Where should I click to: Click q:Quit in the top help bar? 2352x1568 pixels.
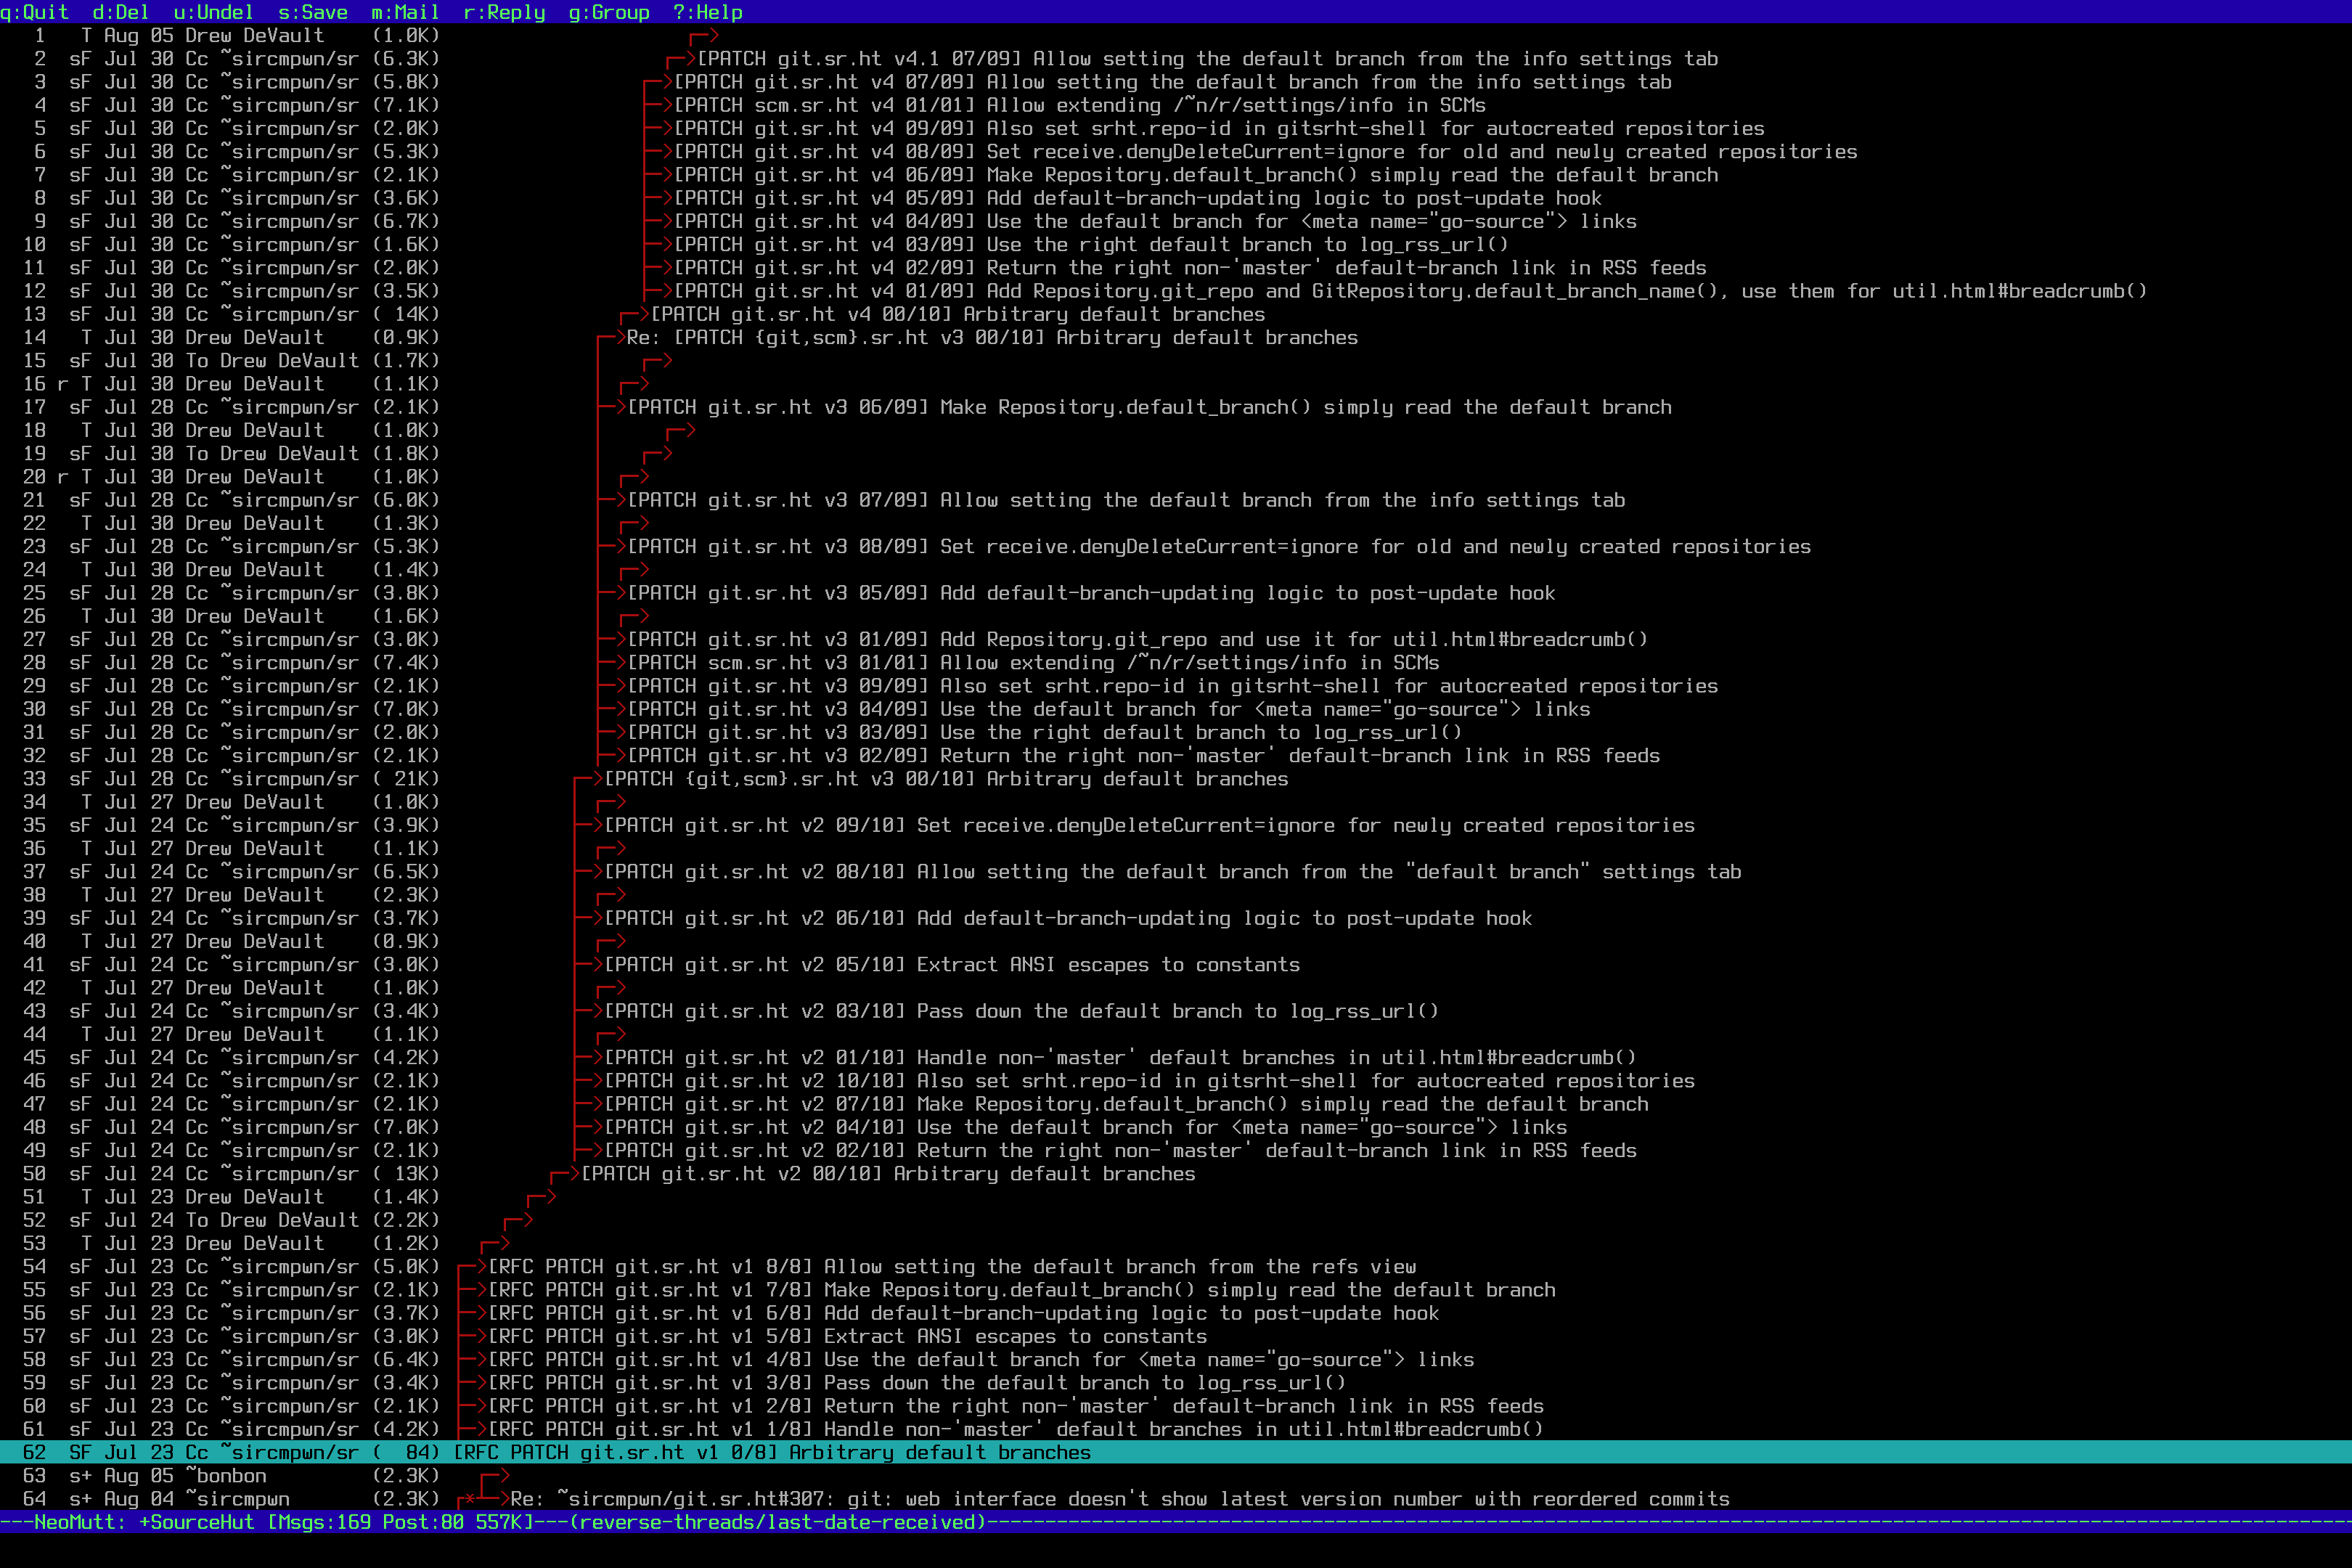pyautogui.click(x=34, y=12)
